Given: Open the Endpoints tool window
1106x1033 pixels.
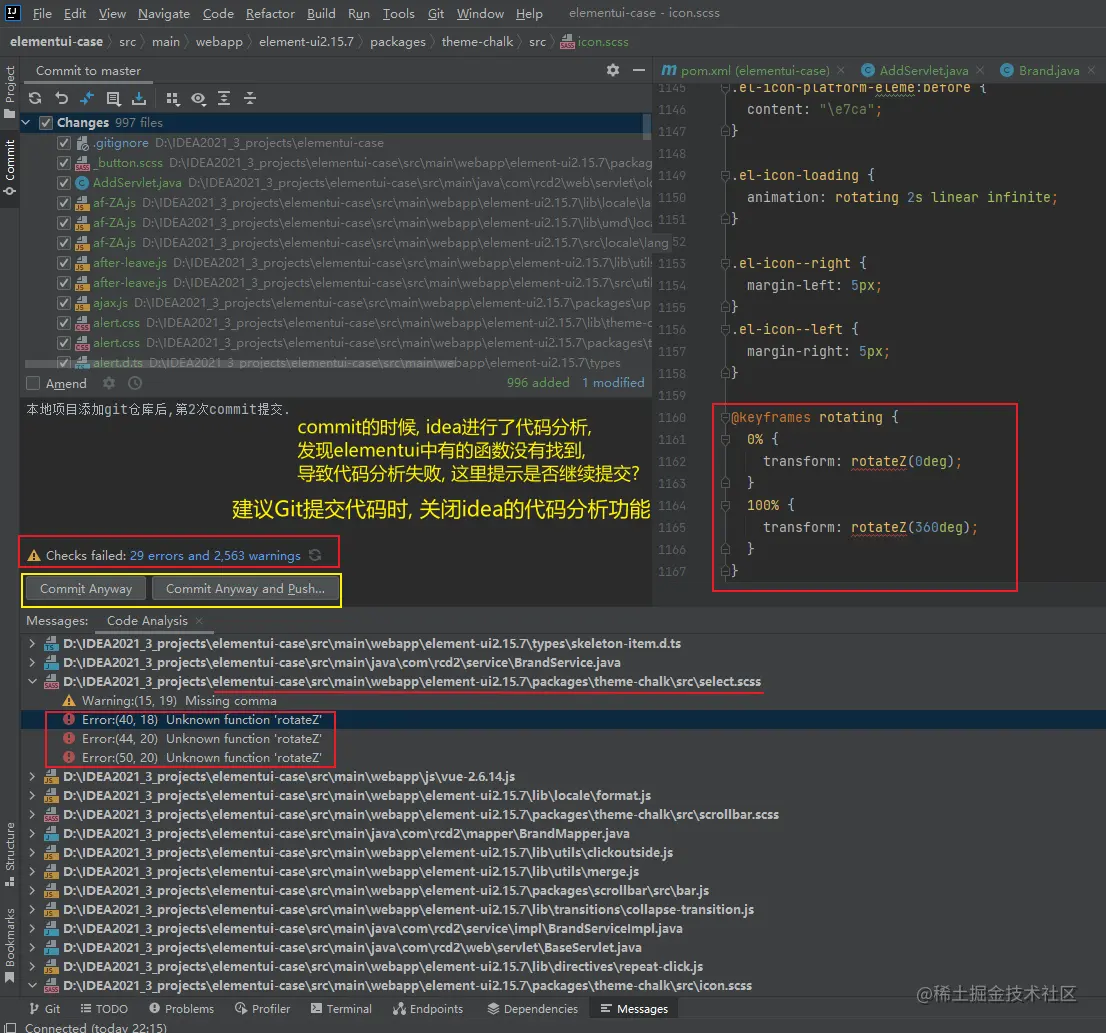Looking at the screenshot, I should pos(428,1009).
